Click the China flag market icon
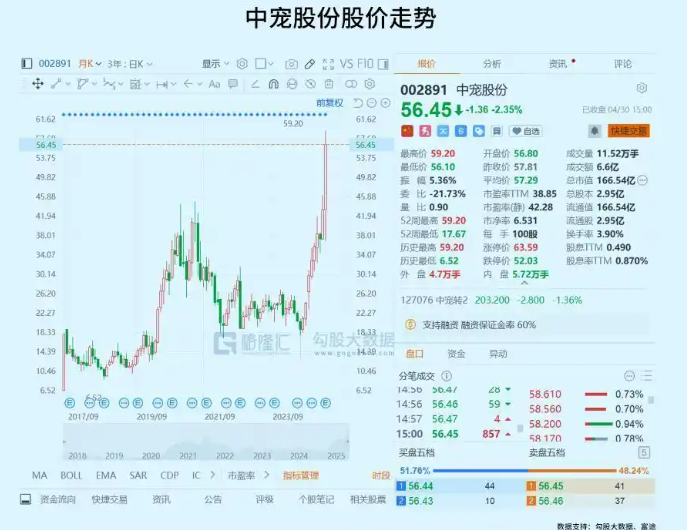This screenshot has width=687, height=530. (x=407, y=131)
